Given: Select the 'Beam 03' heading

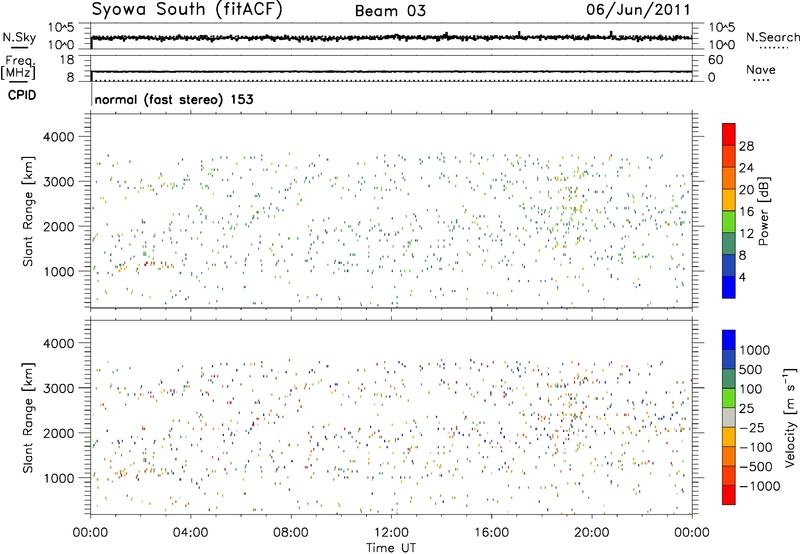Looking at the screenshot, I should coord(390,11).
